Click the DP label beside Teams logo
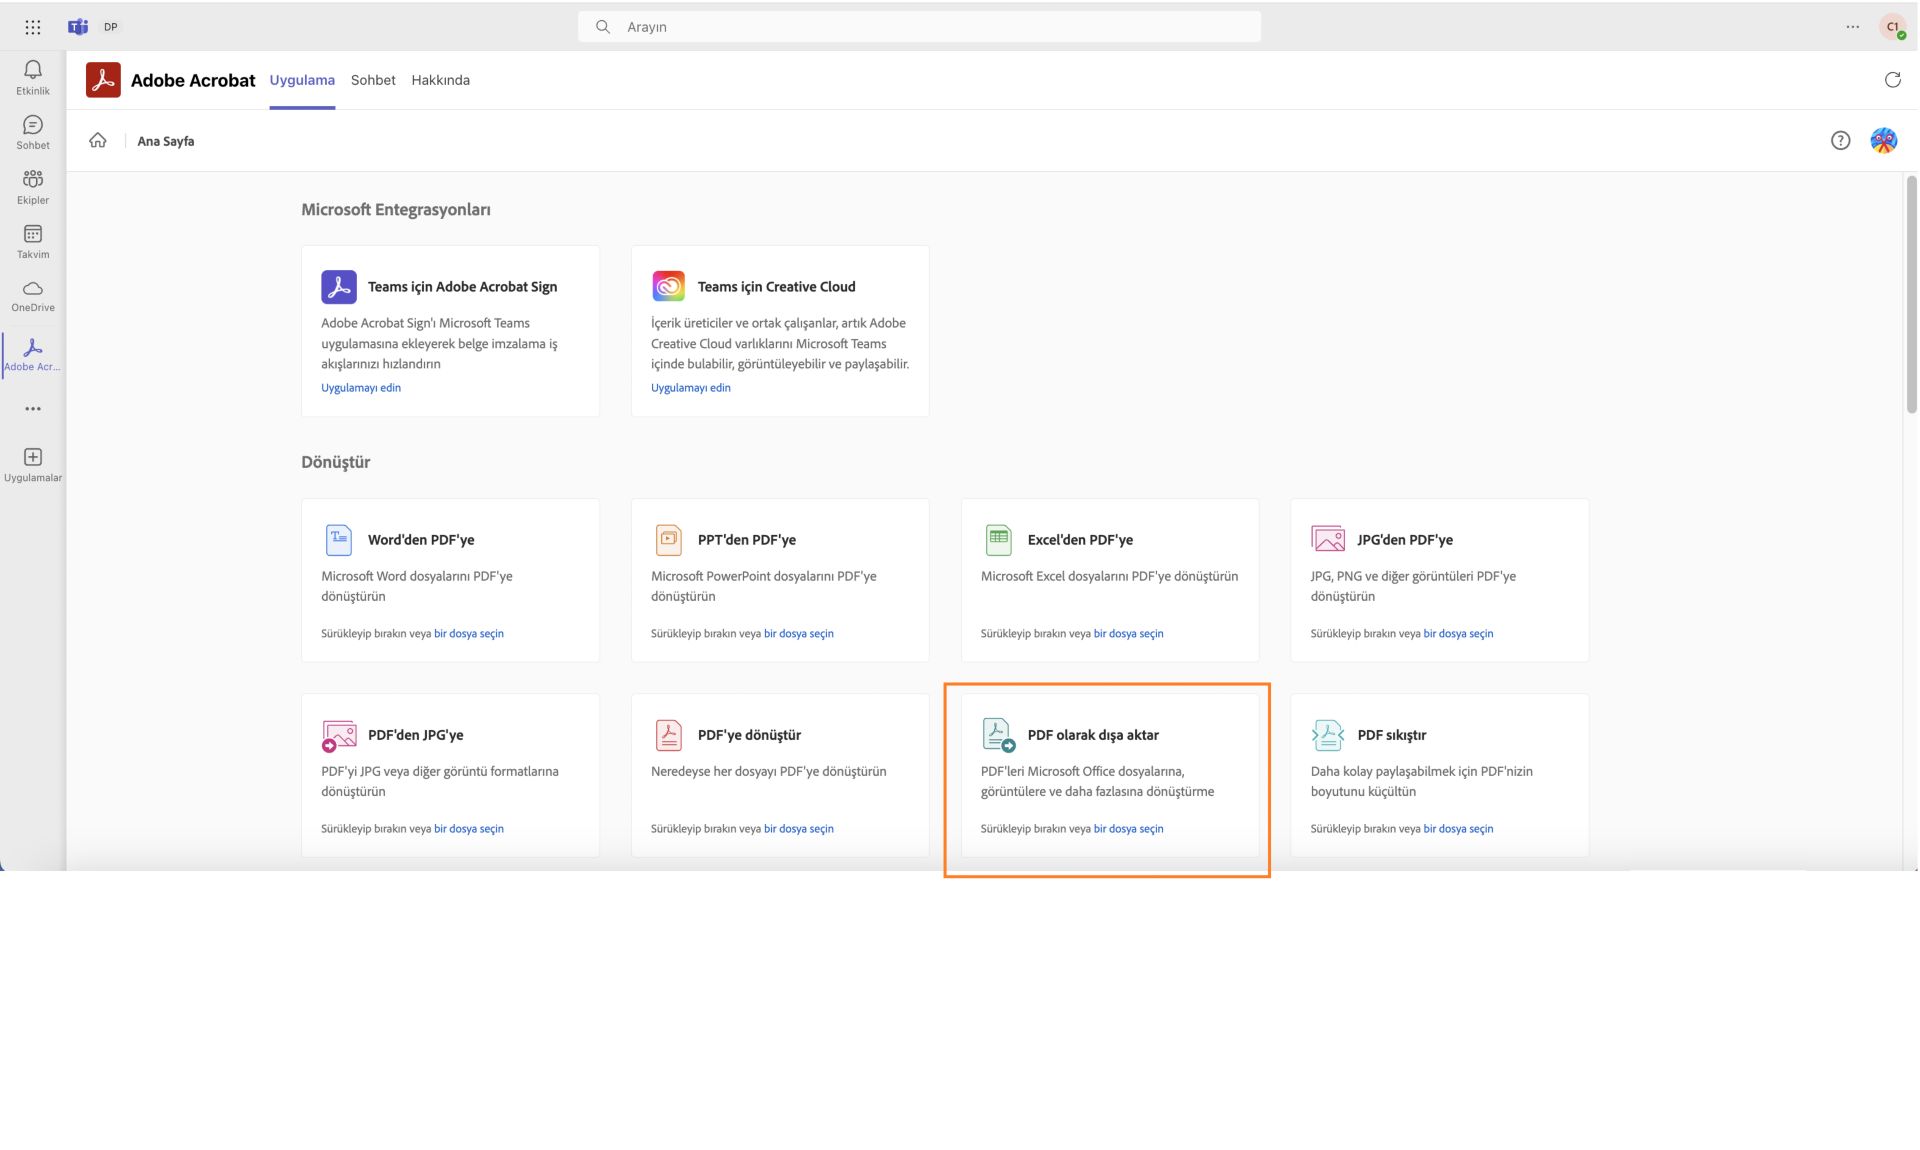 pyautogui.click(x=111, y=27)
